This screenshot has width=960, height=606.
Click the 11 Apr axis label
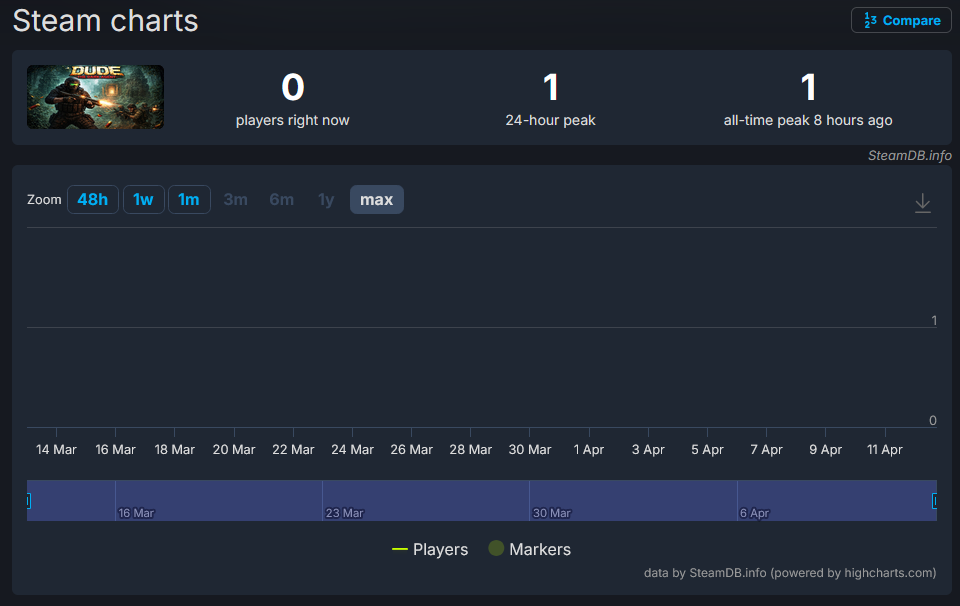[885, 449]
